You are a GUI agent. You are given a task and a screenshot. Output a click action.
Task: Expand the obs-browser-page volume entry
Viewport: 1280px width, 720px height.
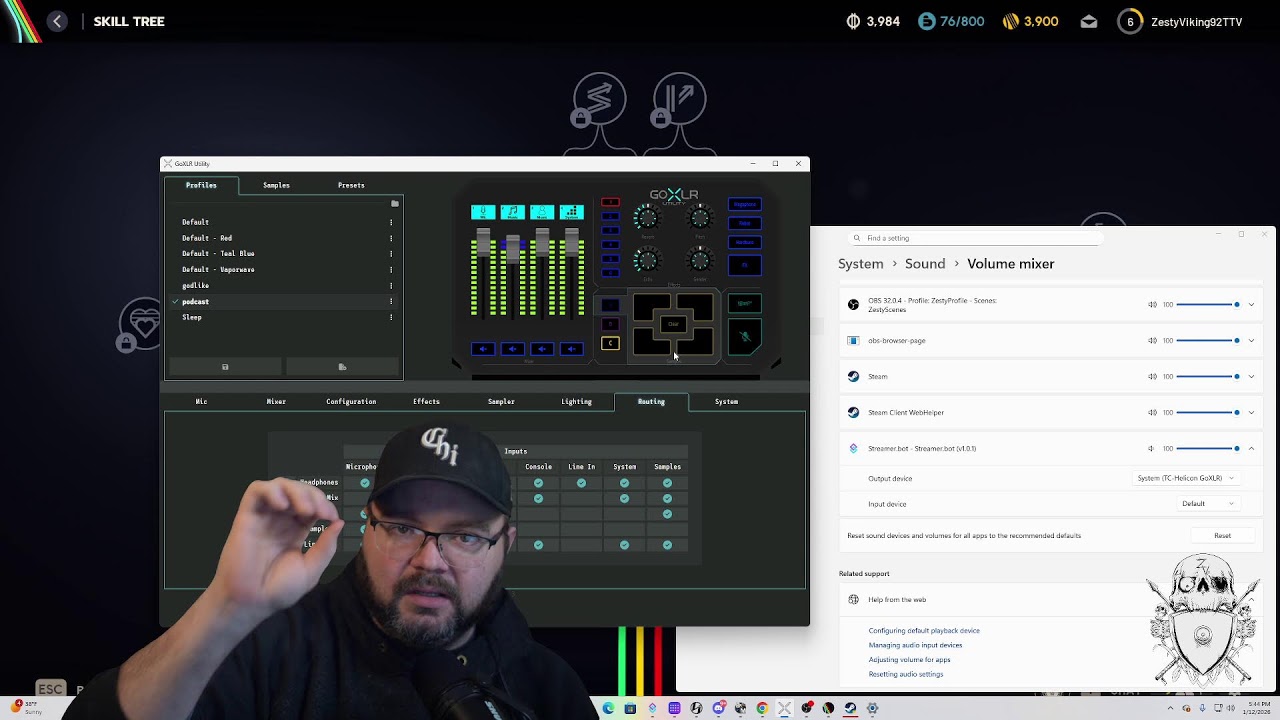[1251, 341]
